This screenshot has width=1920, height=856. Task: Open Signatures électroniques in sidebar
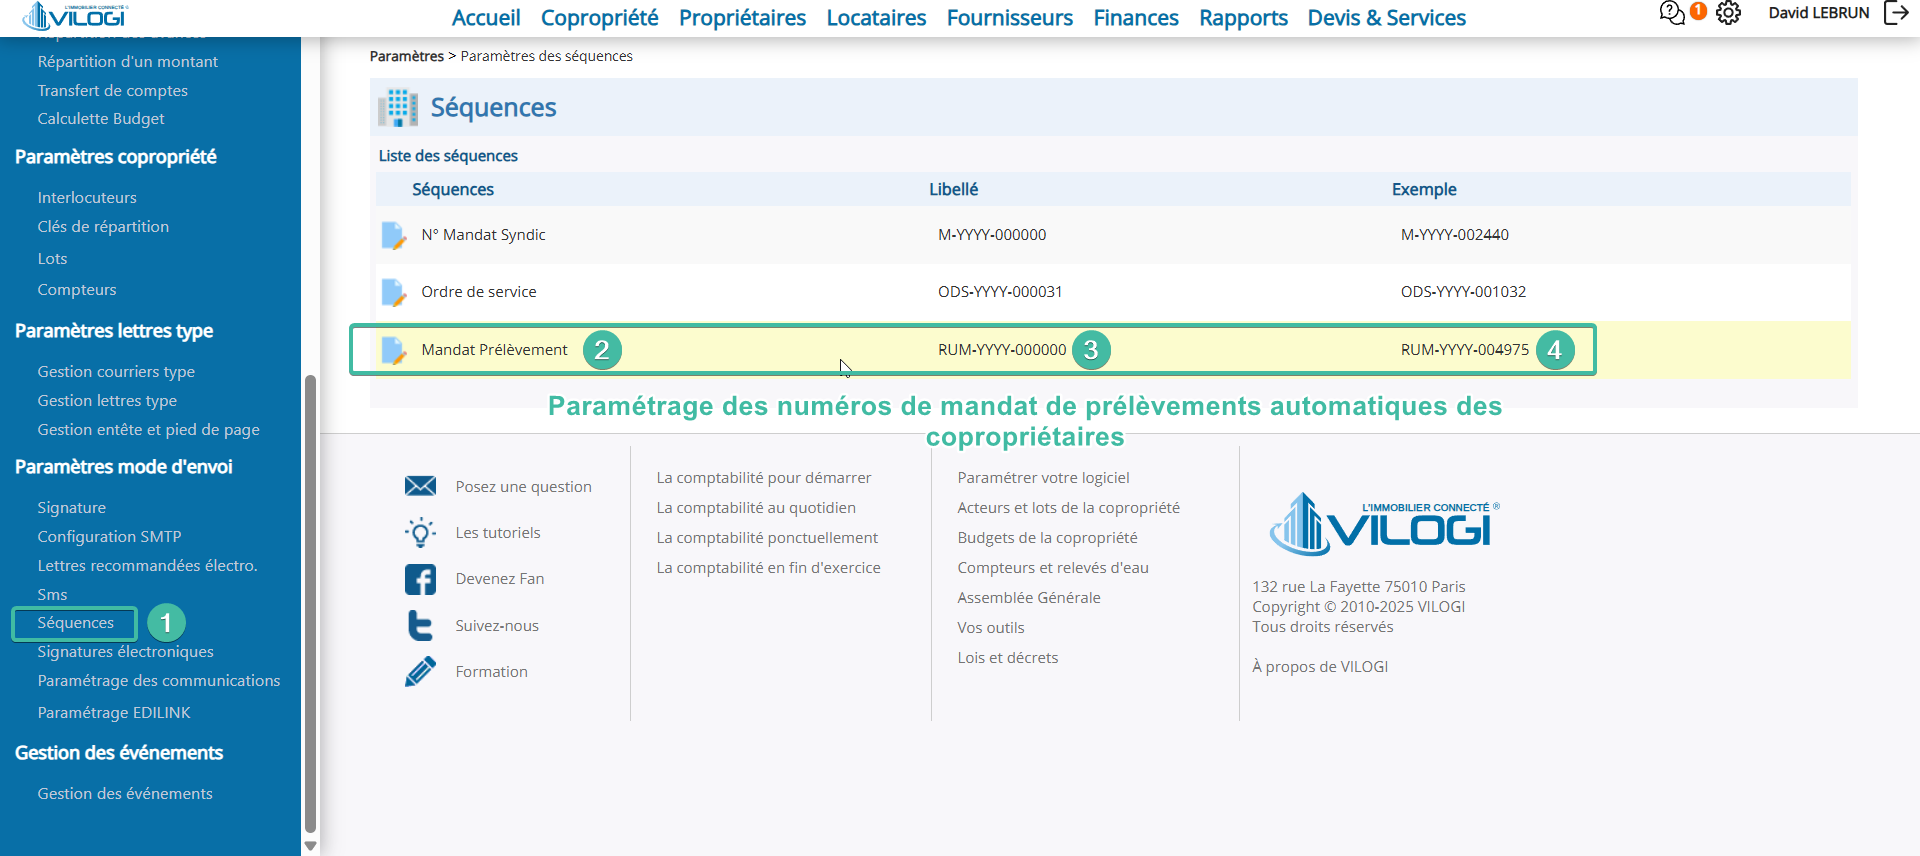(x=126, y=652)
